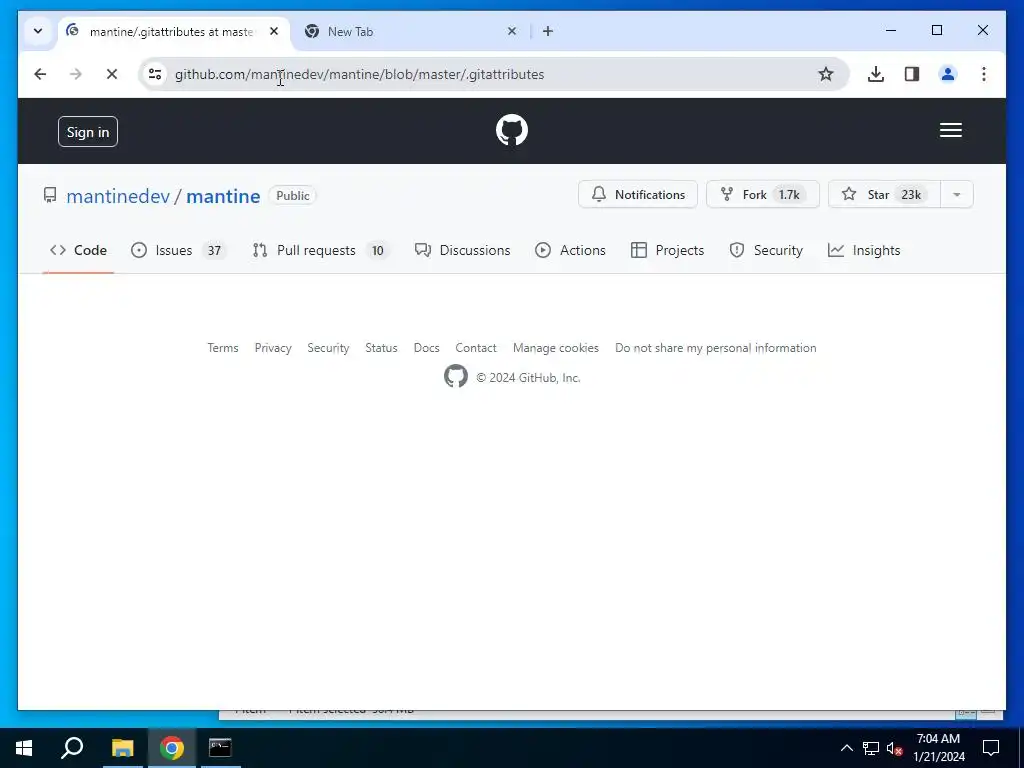This screenshot has width=1024, height=768.
Task: Click the Terms footer link
Action: coord(223,348)
